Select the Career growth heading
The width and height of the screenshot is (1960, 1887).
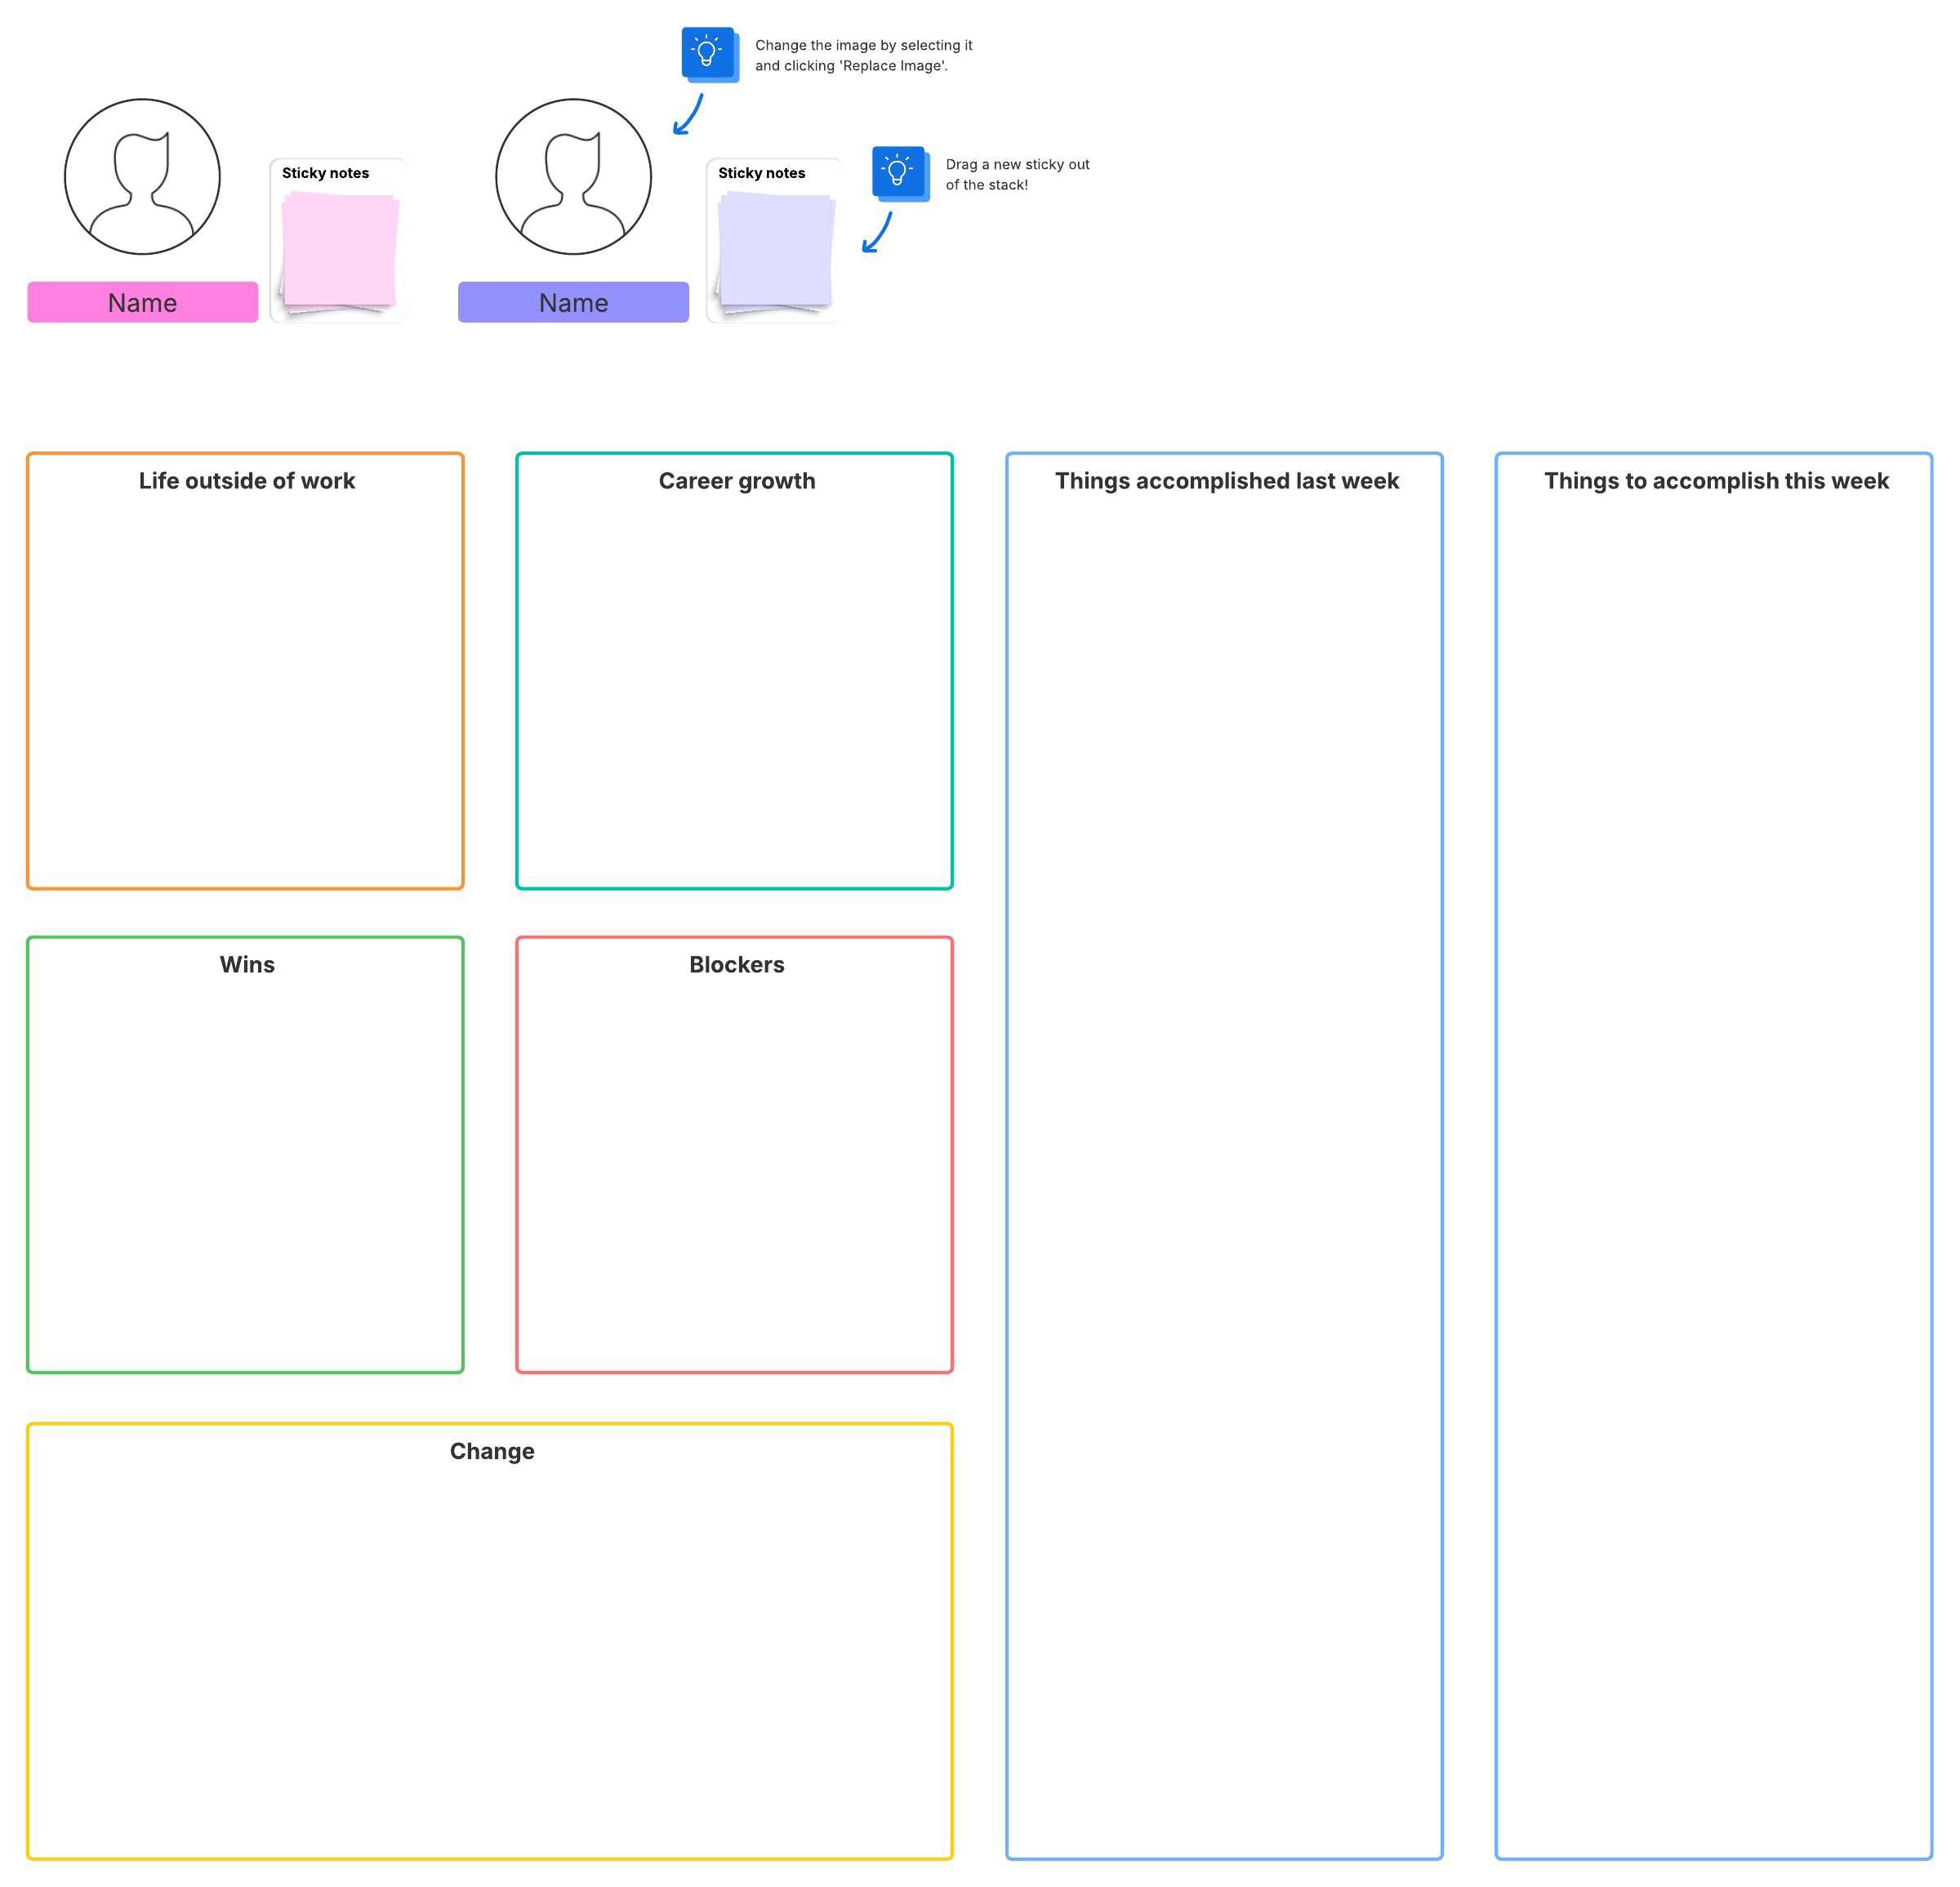pyautogui.click(x=737, y=481)
